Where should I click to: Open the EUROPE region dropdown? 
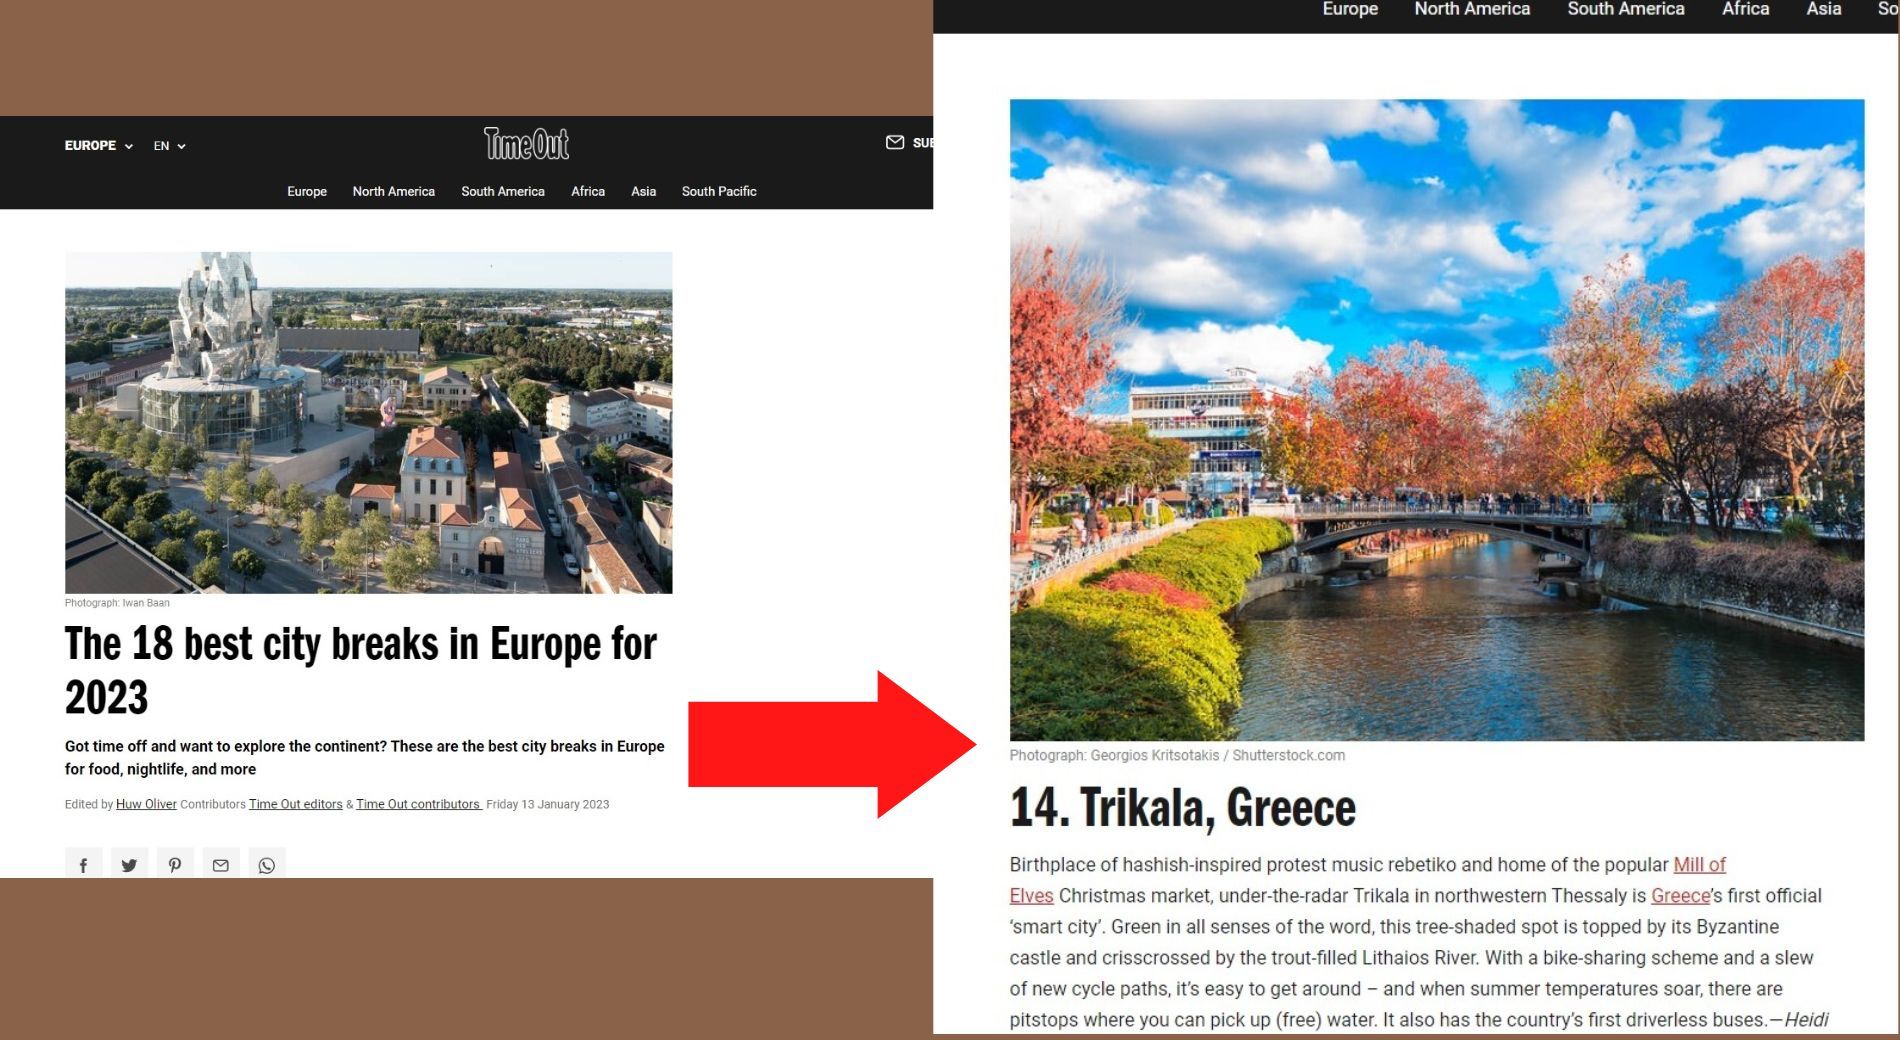pyautogui.click(x=98, y=146)
